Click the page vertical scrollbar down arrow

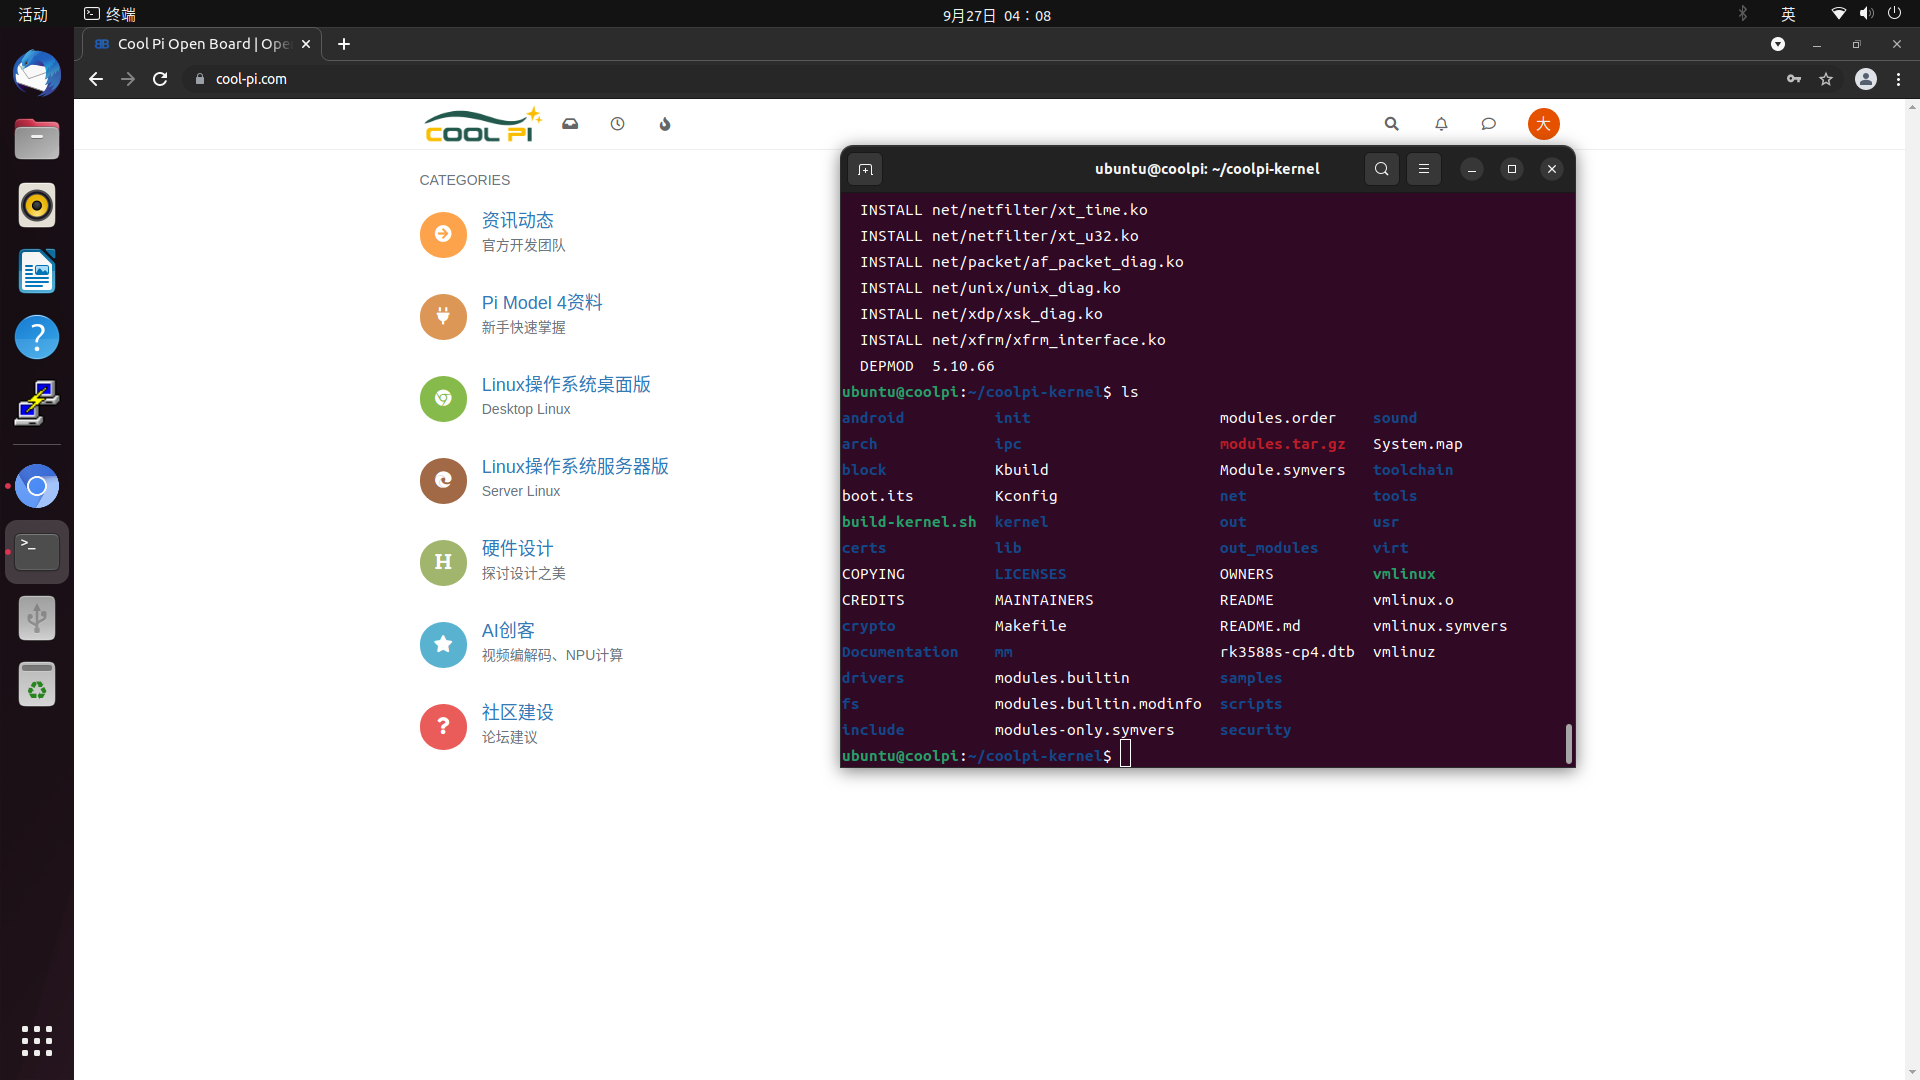coord(1912,1072)
